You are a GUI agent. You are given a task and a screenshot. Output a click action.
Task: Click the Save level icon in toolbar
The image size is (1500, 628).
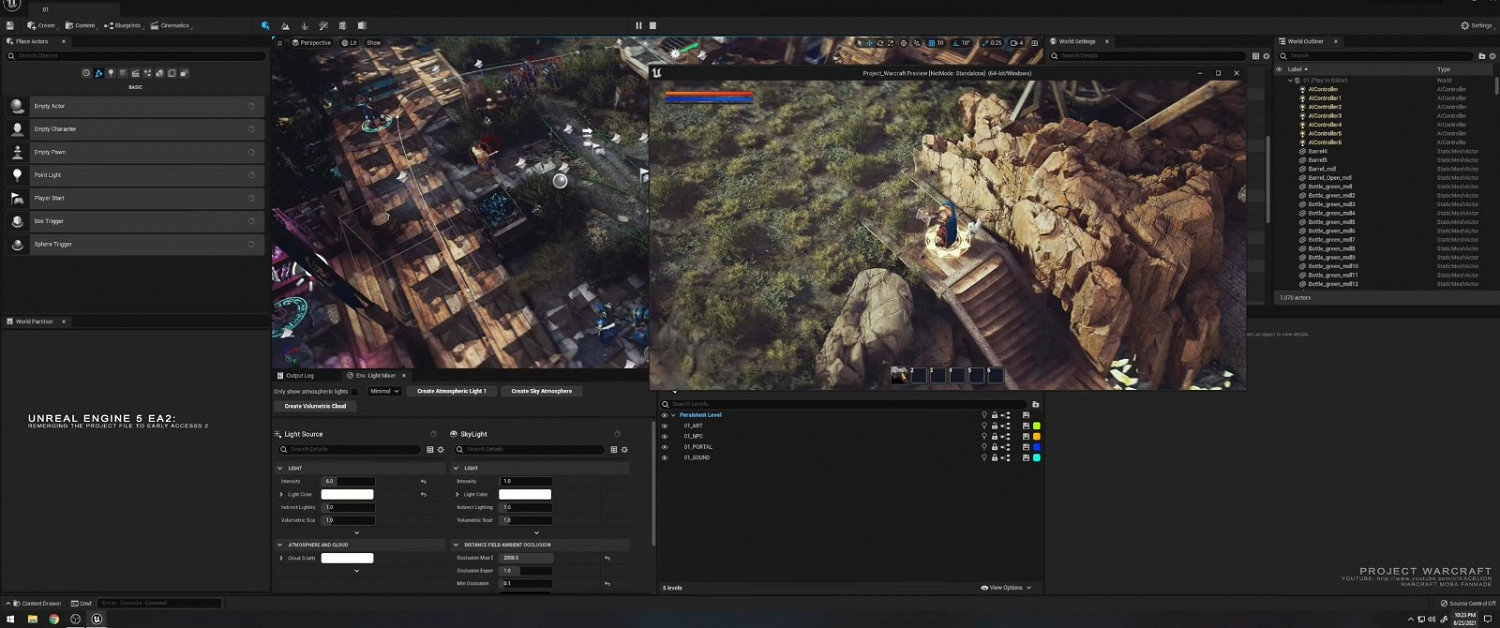tap(10, 25)
